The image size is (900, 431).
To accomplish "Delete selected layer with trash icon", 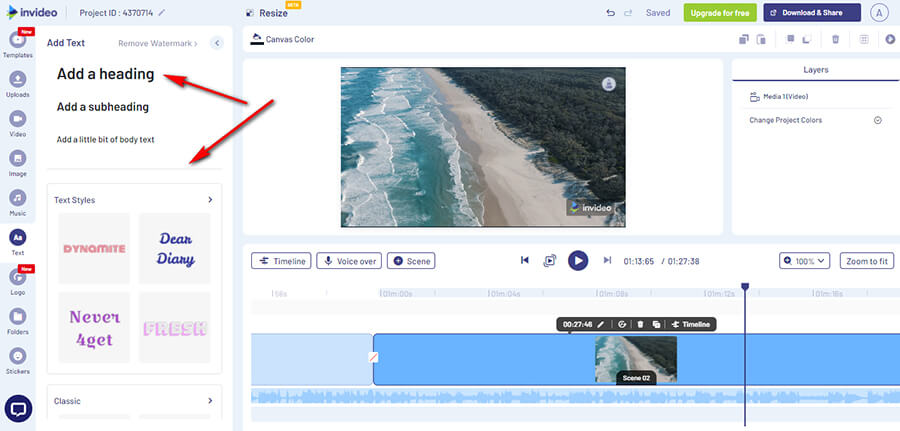I will click(x=836, y=39).
